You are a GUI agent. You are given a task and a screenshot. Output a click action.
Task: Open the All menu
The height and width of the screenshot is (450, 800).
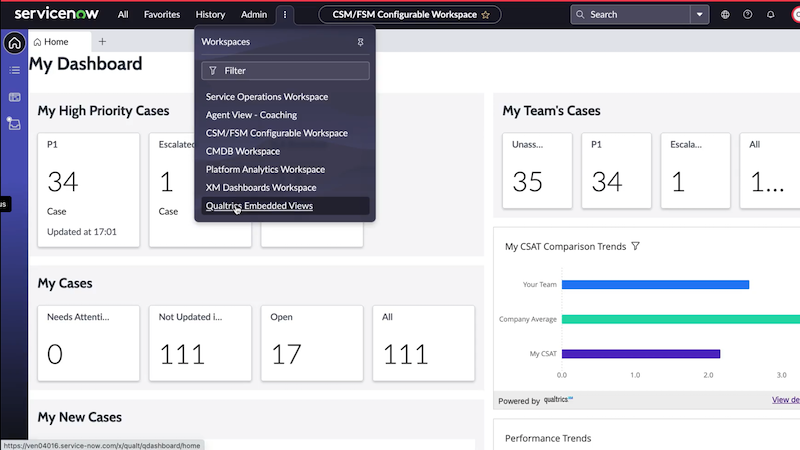123,15
